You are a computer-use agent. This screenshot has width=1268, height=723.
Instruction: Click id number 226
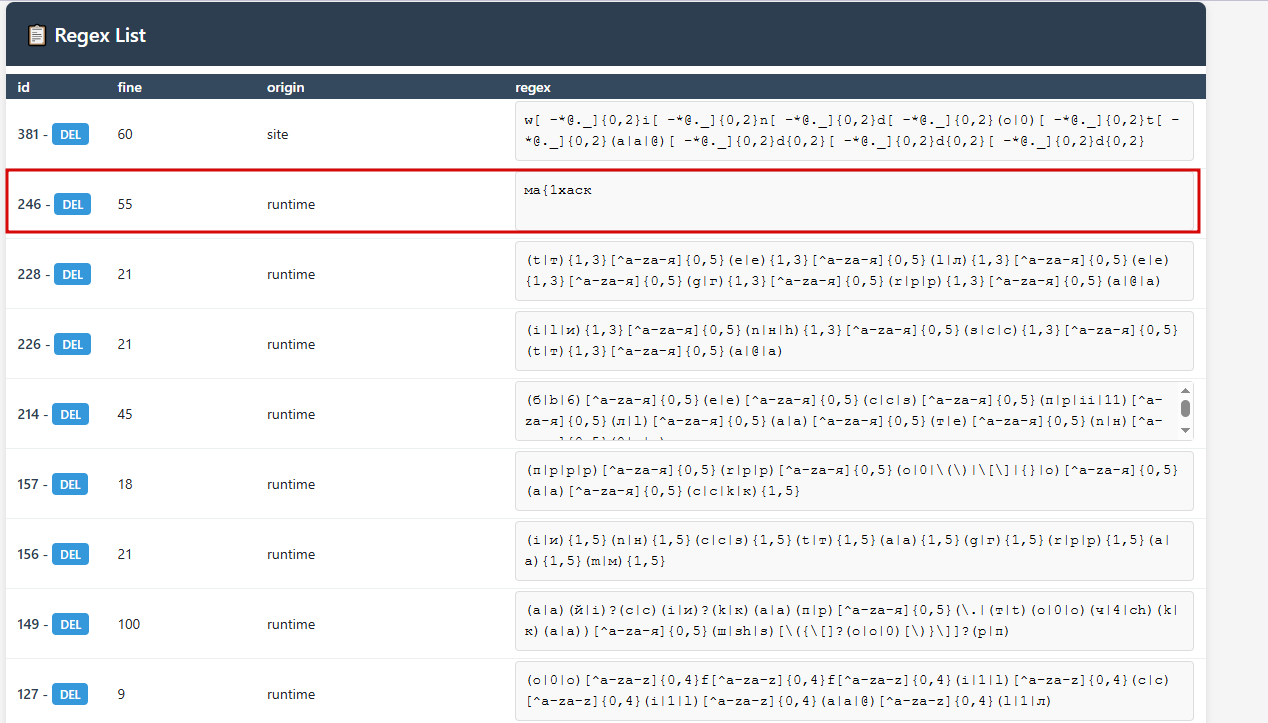tap(29, 344)
